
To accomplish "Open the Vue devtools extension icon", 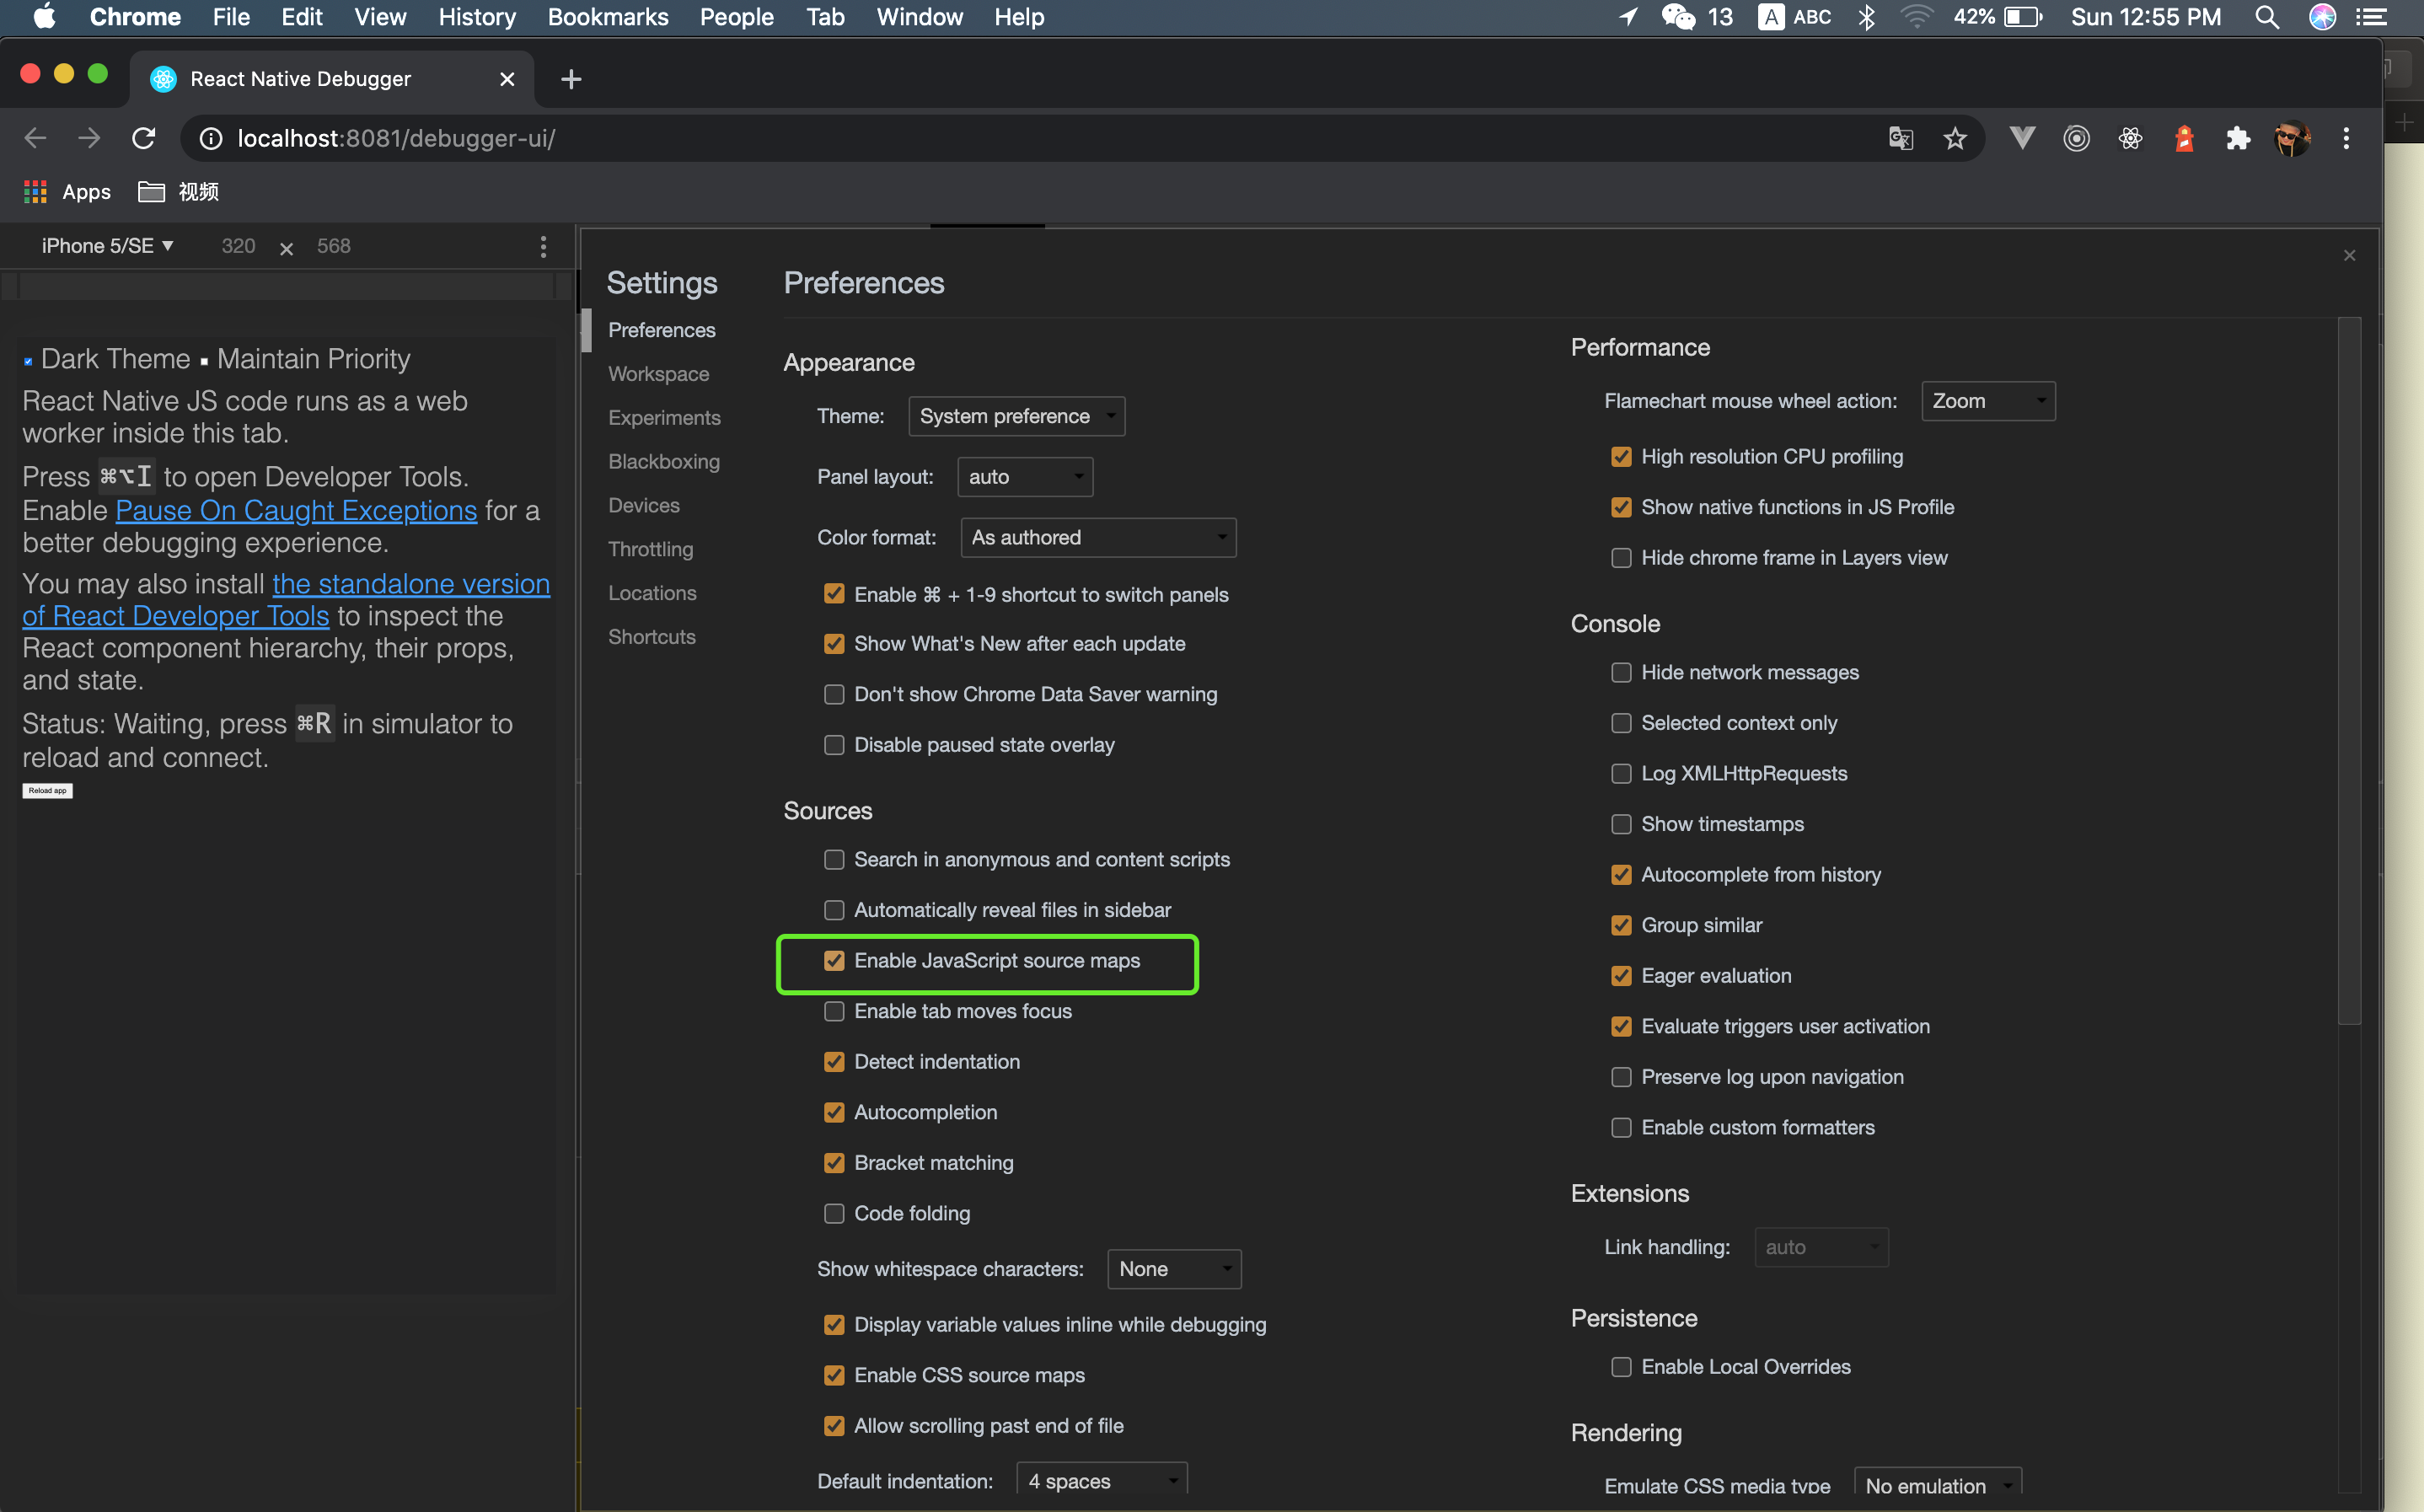I will [x=2022, y=138].
